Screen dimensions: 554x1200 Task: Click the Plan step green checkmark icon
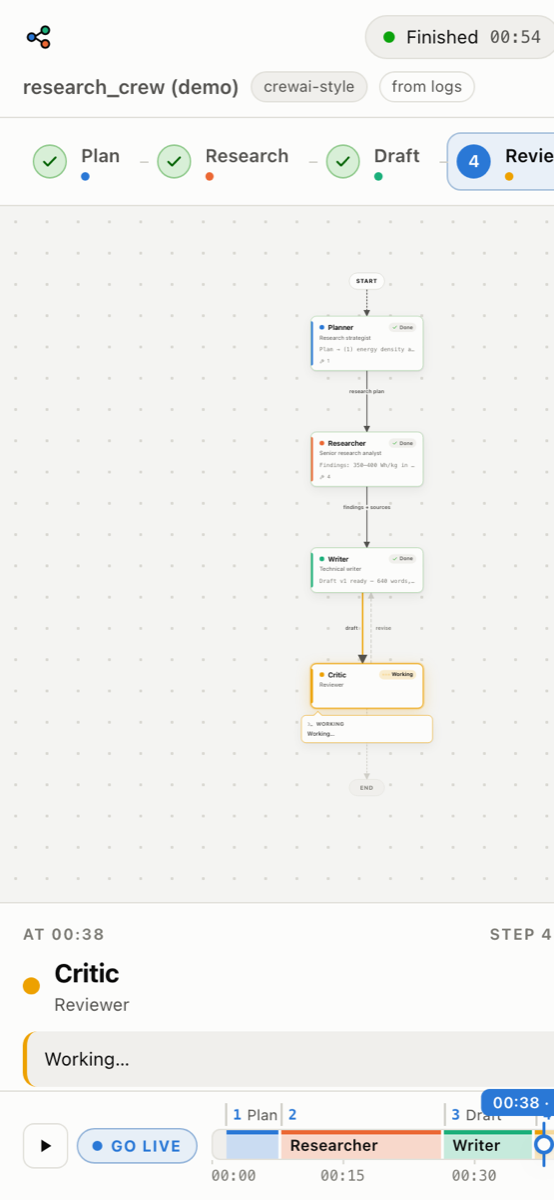50,160
